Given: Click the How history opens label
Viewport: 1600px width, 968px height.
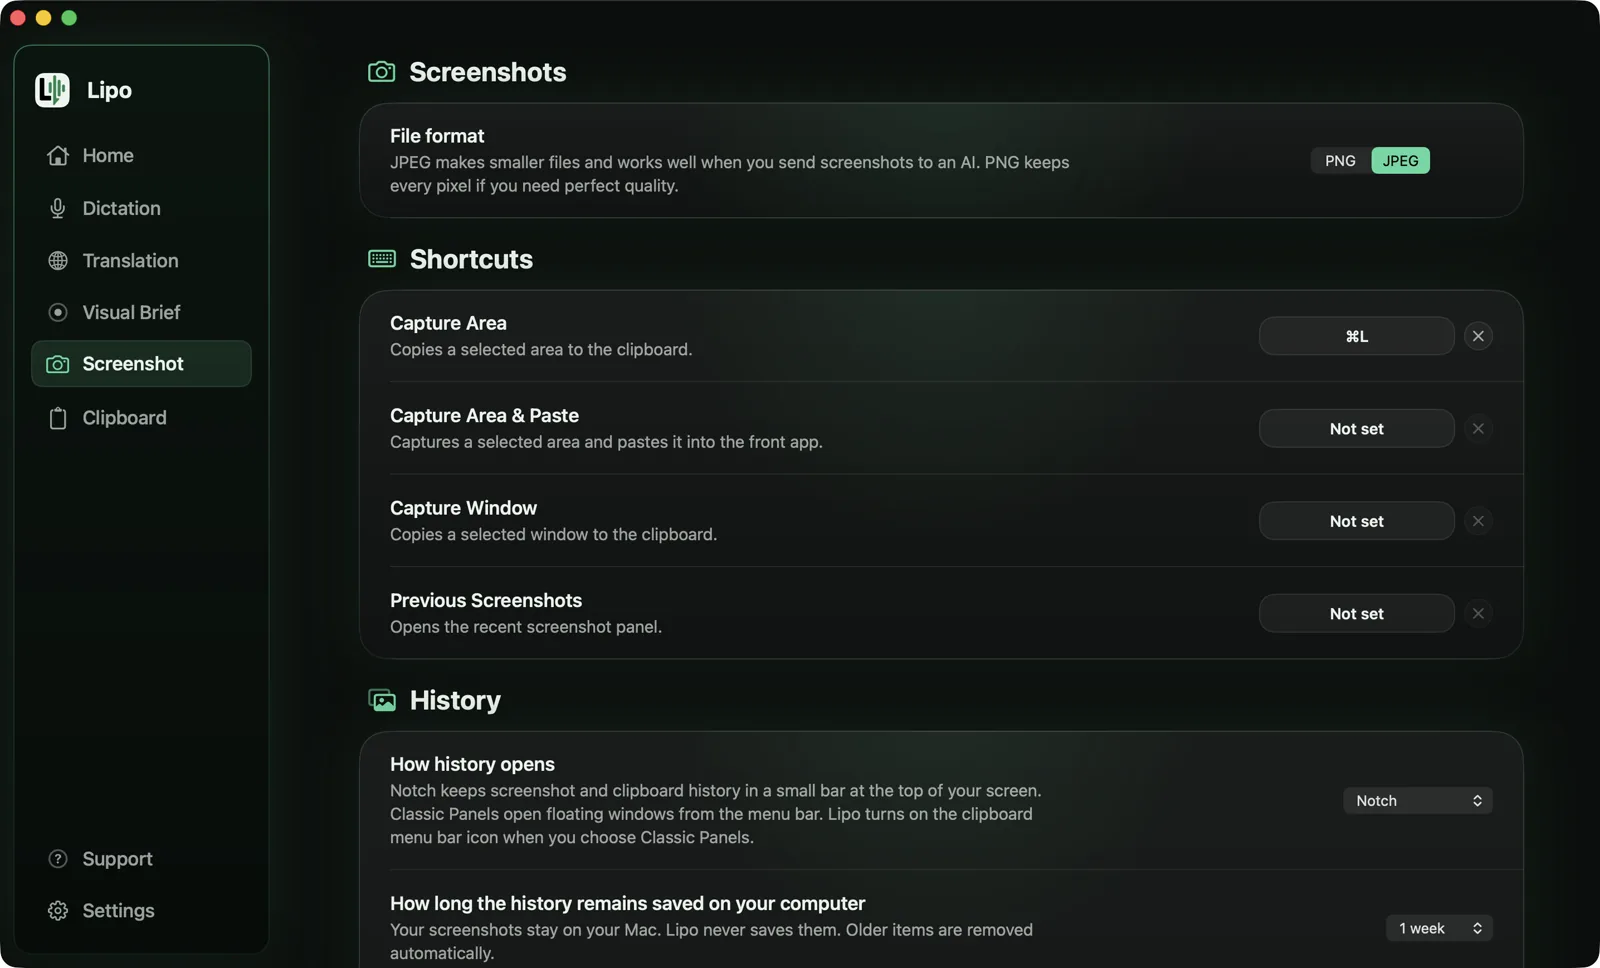Looking at the screenshot, I should point(472,764).
